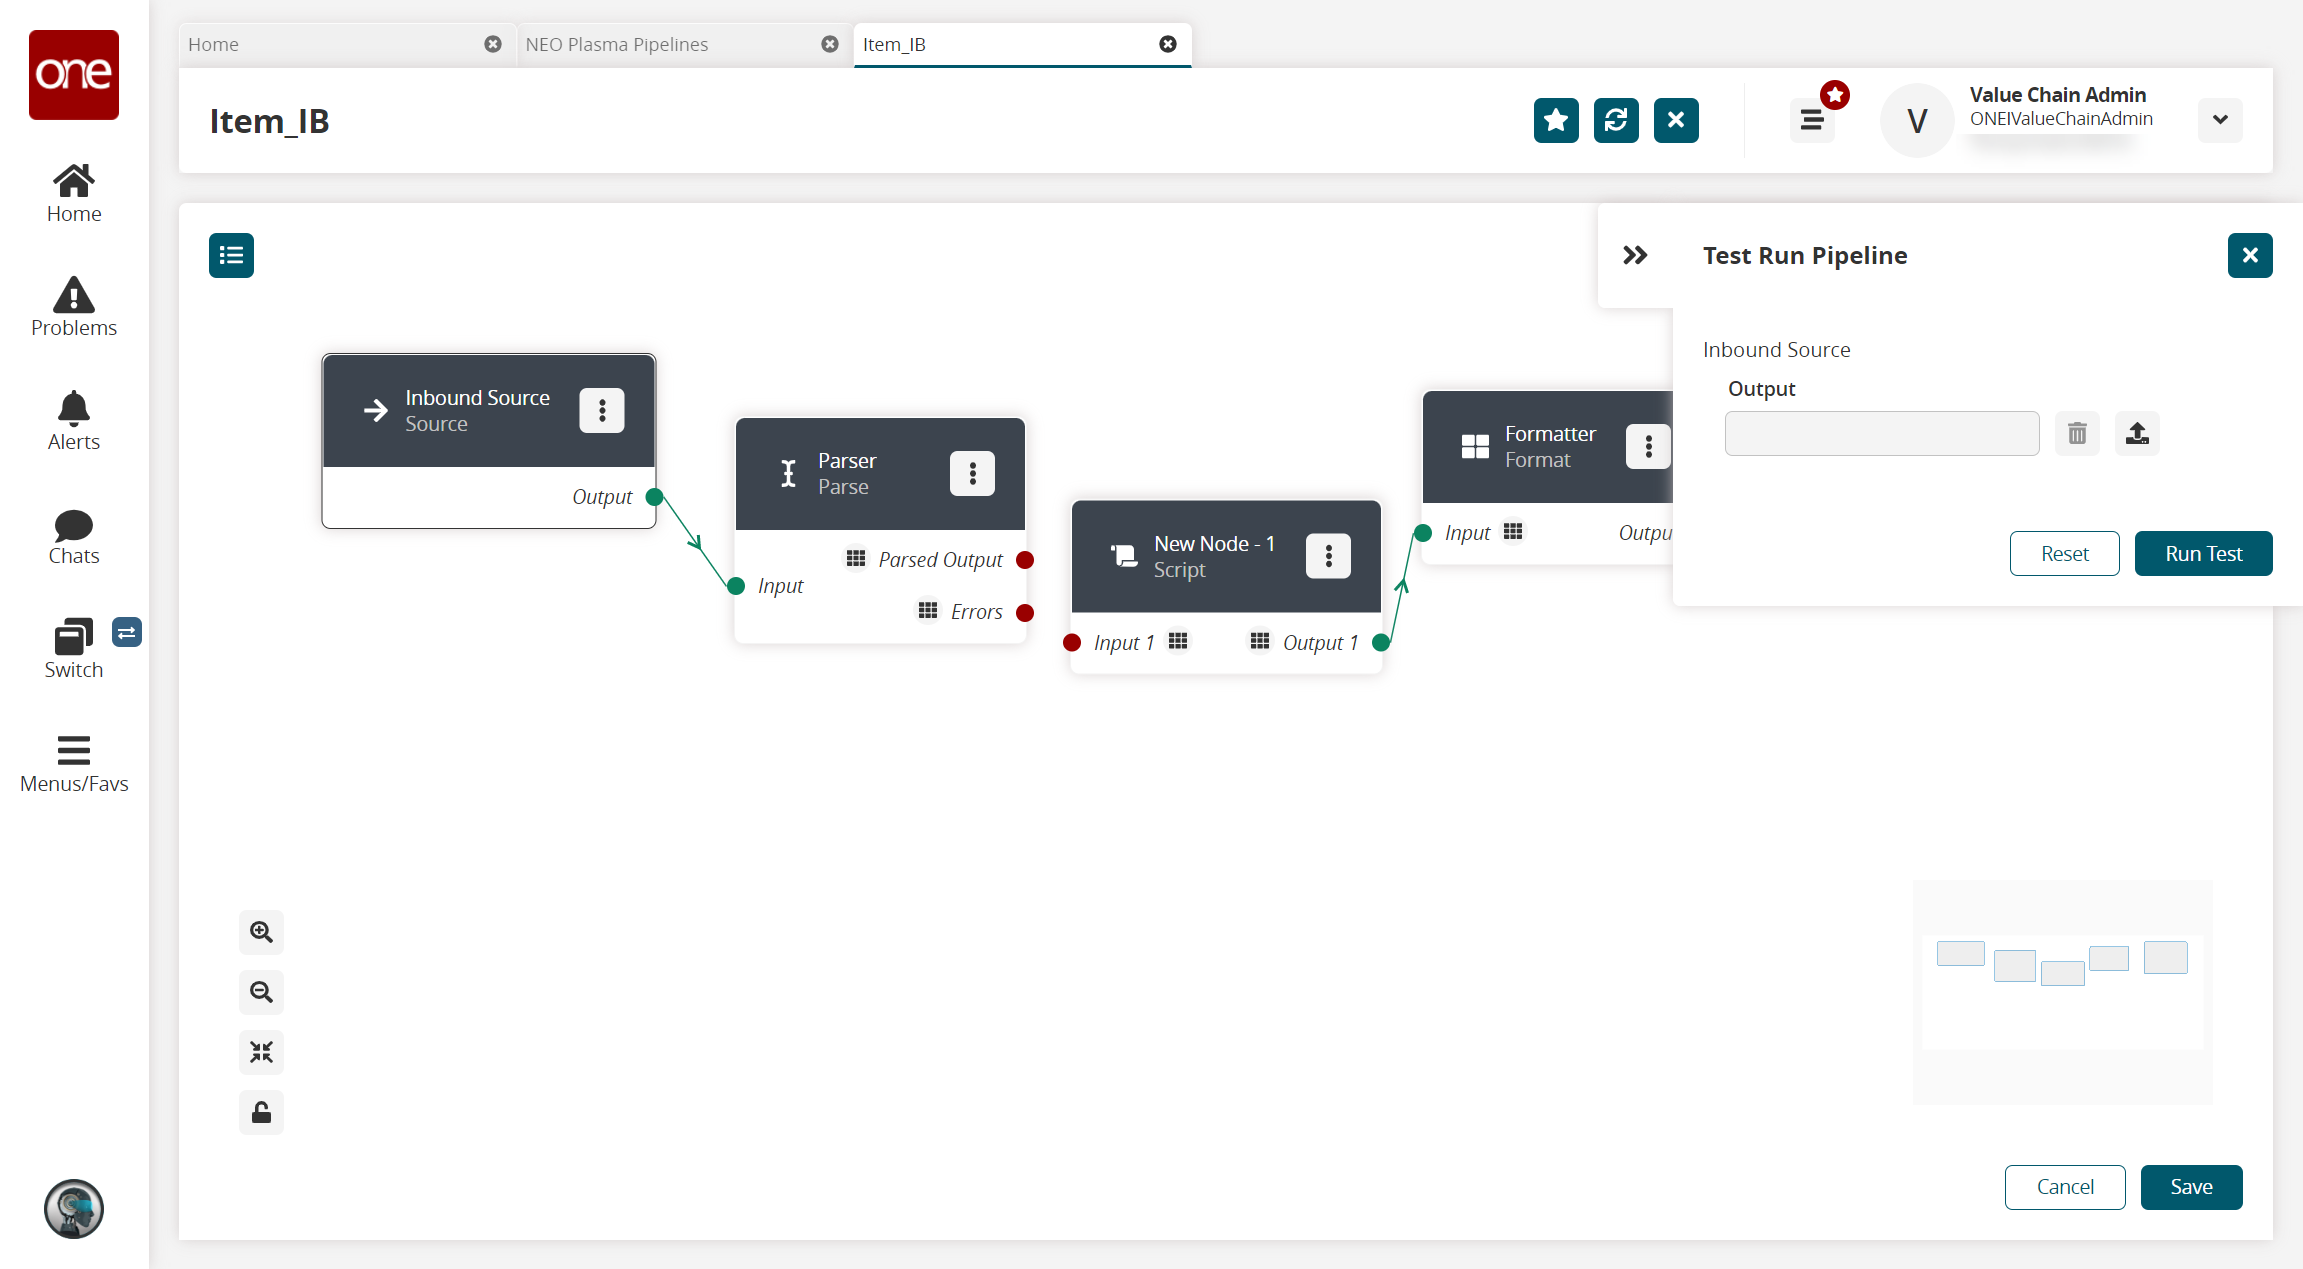Click the Output text input field
Screen dimensions: 2303x1269
click(x=1881, y=433)
